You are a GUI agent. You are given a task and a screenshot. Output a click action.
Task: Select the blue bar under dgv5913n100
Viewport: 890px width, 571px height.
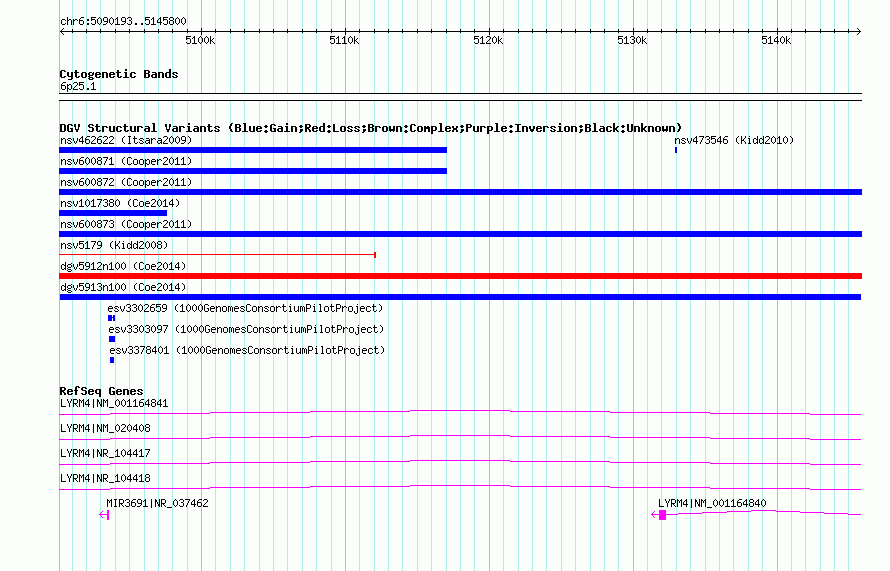(x=460, y=297)
